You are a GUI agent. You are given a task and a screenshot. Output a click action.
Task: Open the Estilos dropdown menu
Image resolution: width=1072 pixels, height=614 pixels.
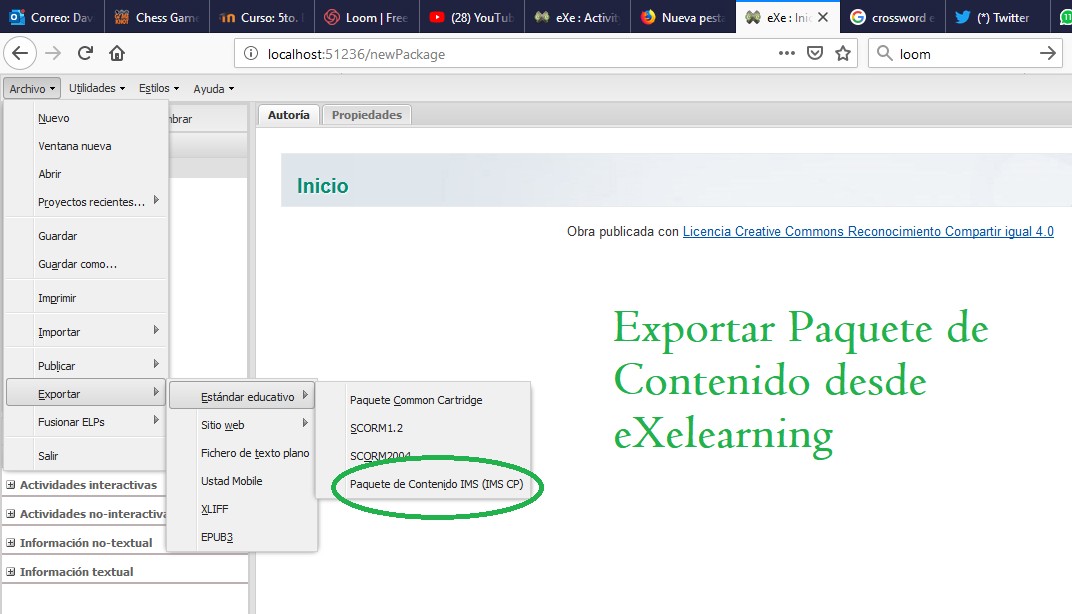[159, 88]
